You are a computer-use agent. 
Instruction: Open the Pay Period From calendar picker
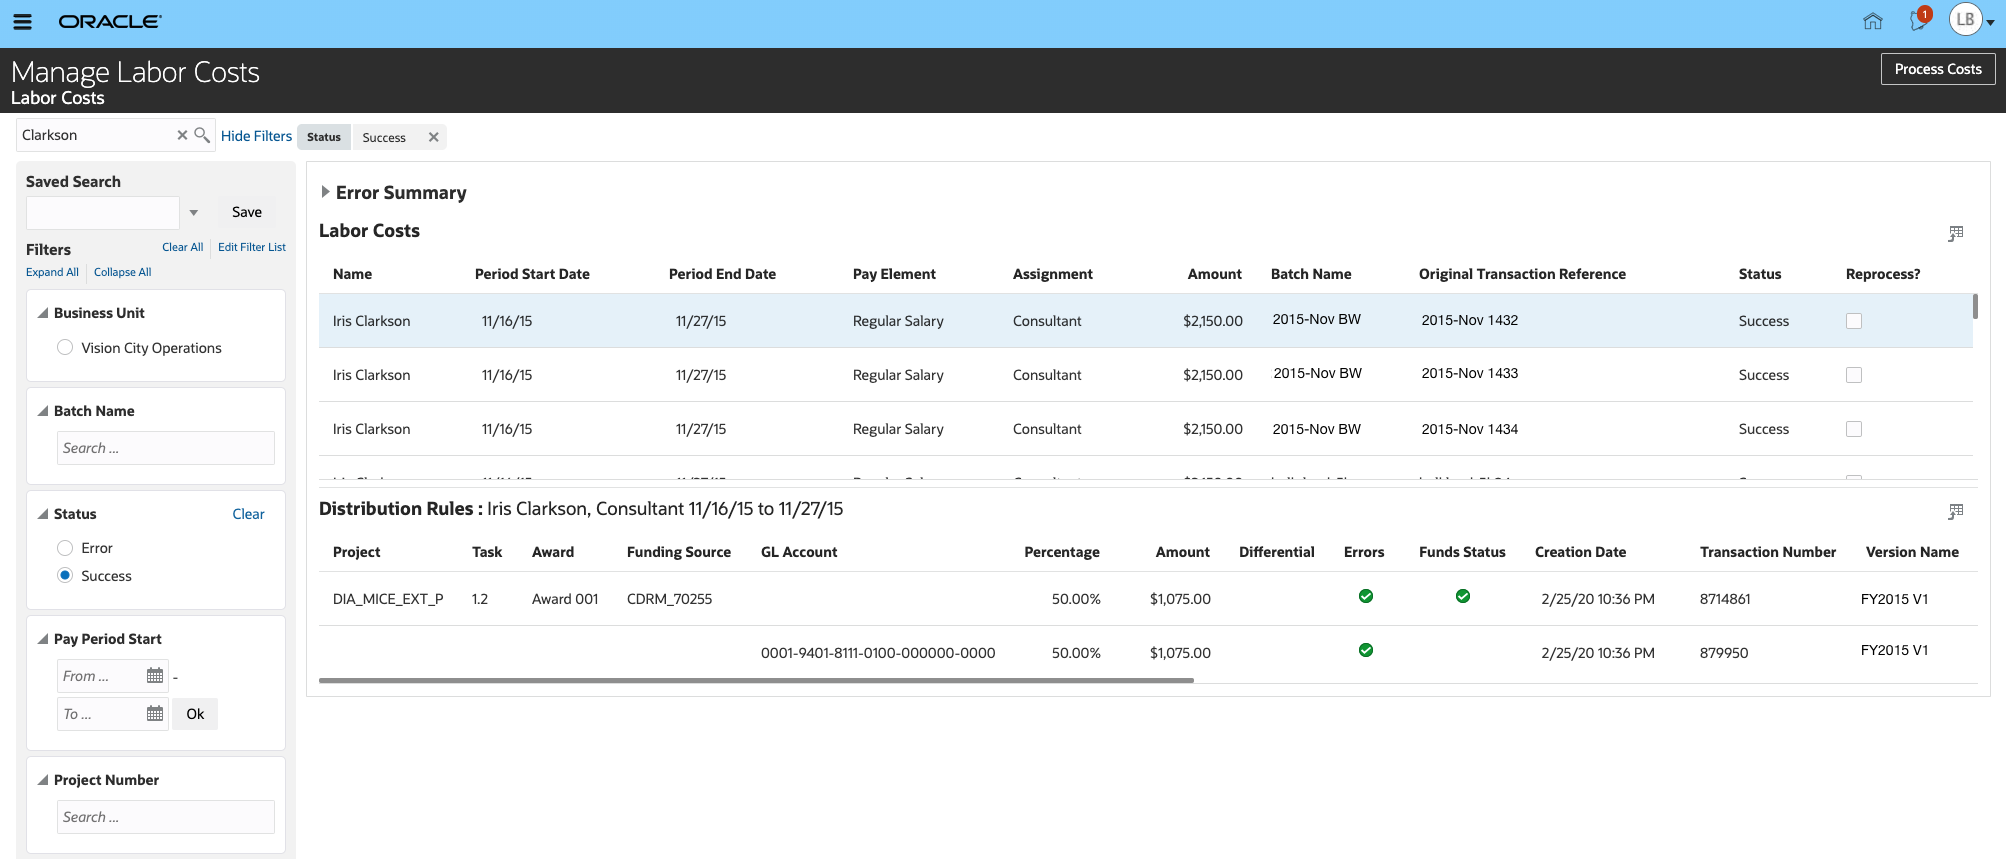155,676
